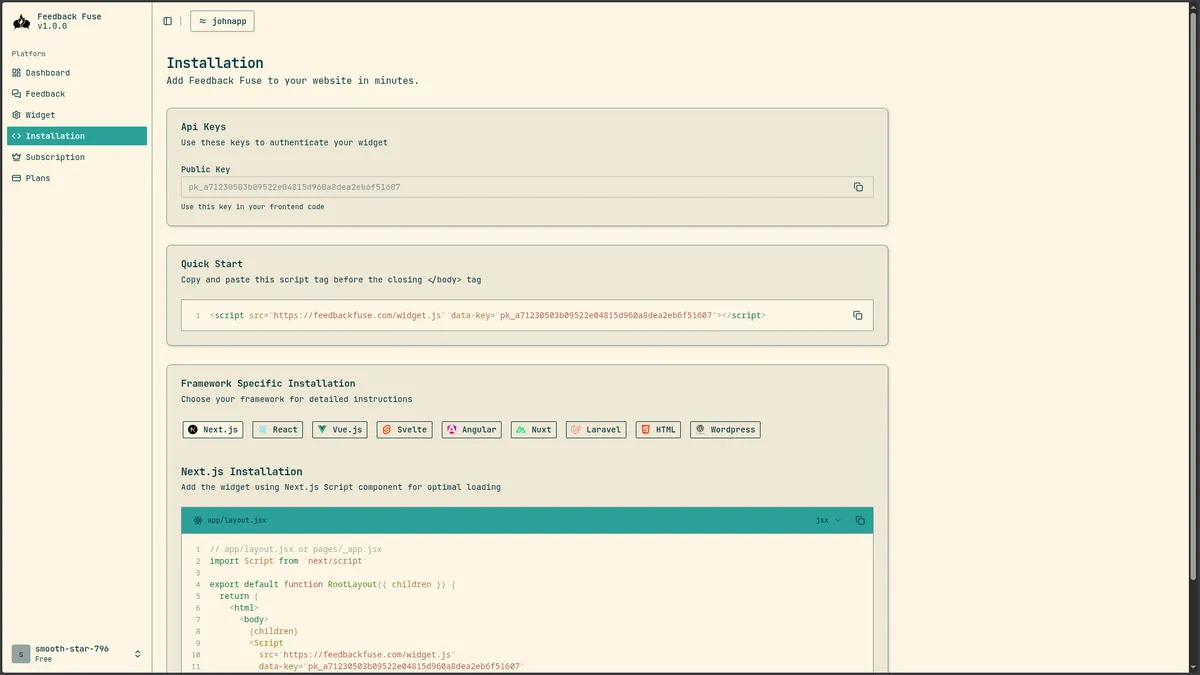1200x675 pixels.
Task: Select the Vue.js framework tab
Action: point(340,430)
